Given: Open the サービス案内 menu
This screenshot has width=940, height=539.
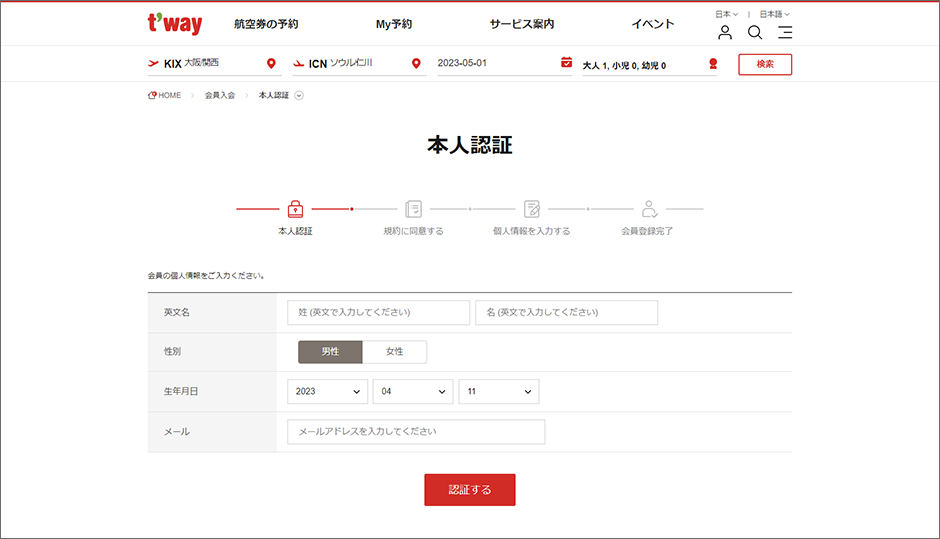Looking at the screenshot, I should (x=521, y=24).
